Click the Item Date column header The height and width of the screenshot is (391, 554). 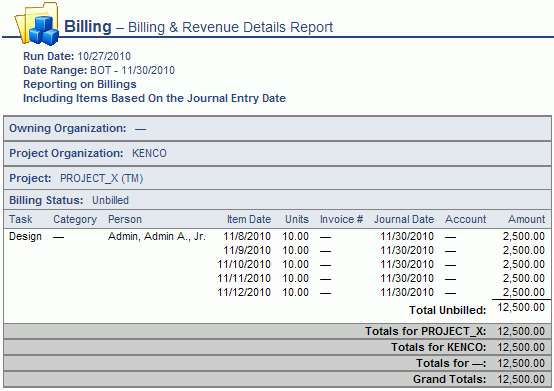[249, 219]
